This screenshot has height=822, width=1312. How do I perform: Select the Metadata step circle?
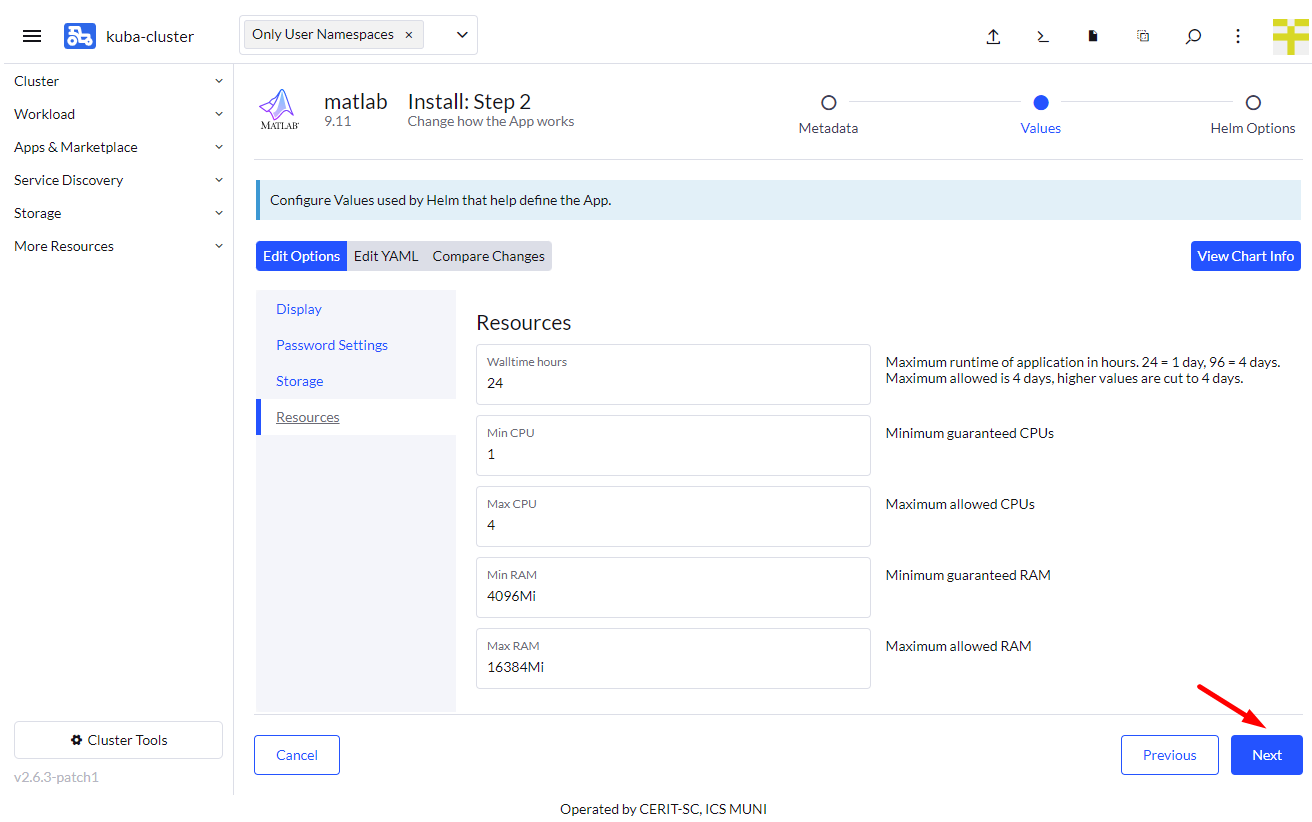coord(828,102)
